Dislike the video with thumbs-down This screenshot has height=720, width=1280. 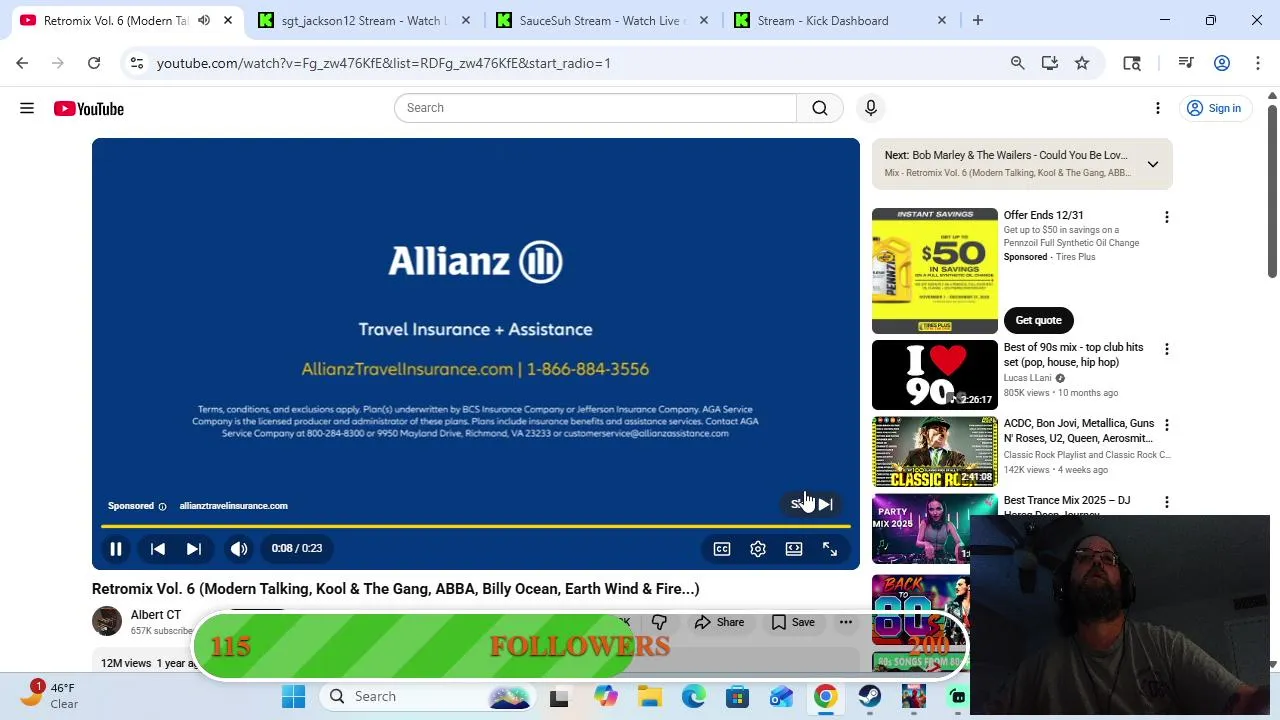coord(659,622)
